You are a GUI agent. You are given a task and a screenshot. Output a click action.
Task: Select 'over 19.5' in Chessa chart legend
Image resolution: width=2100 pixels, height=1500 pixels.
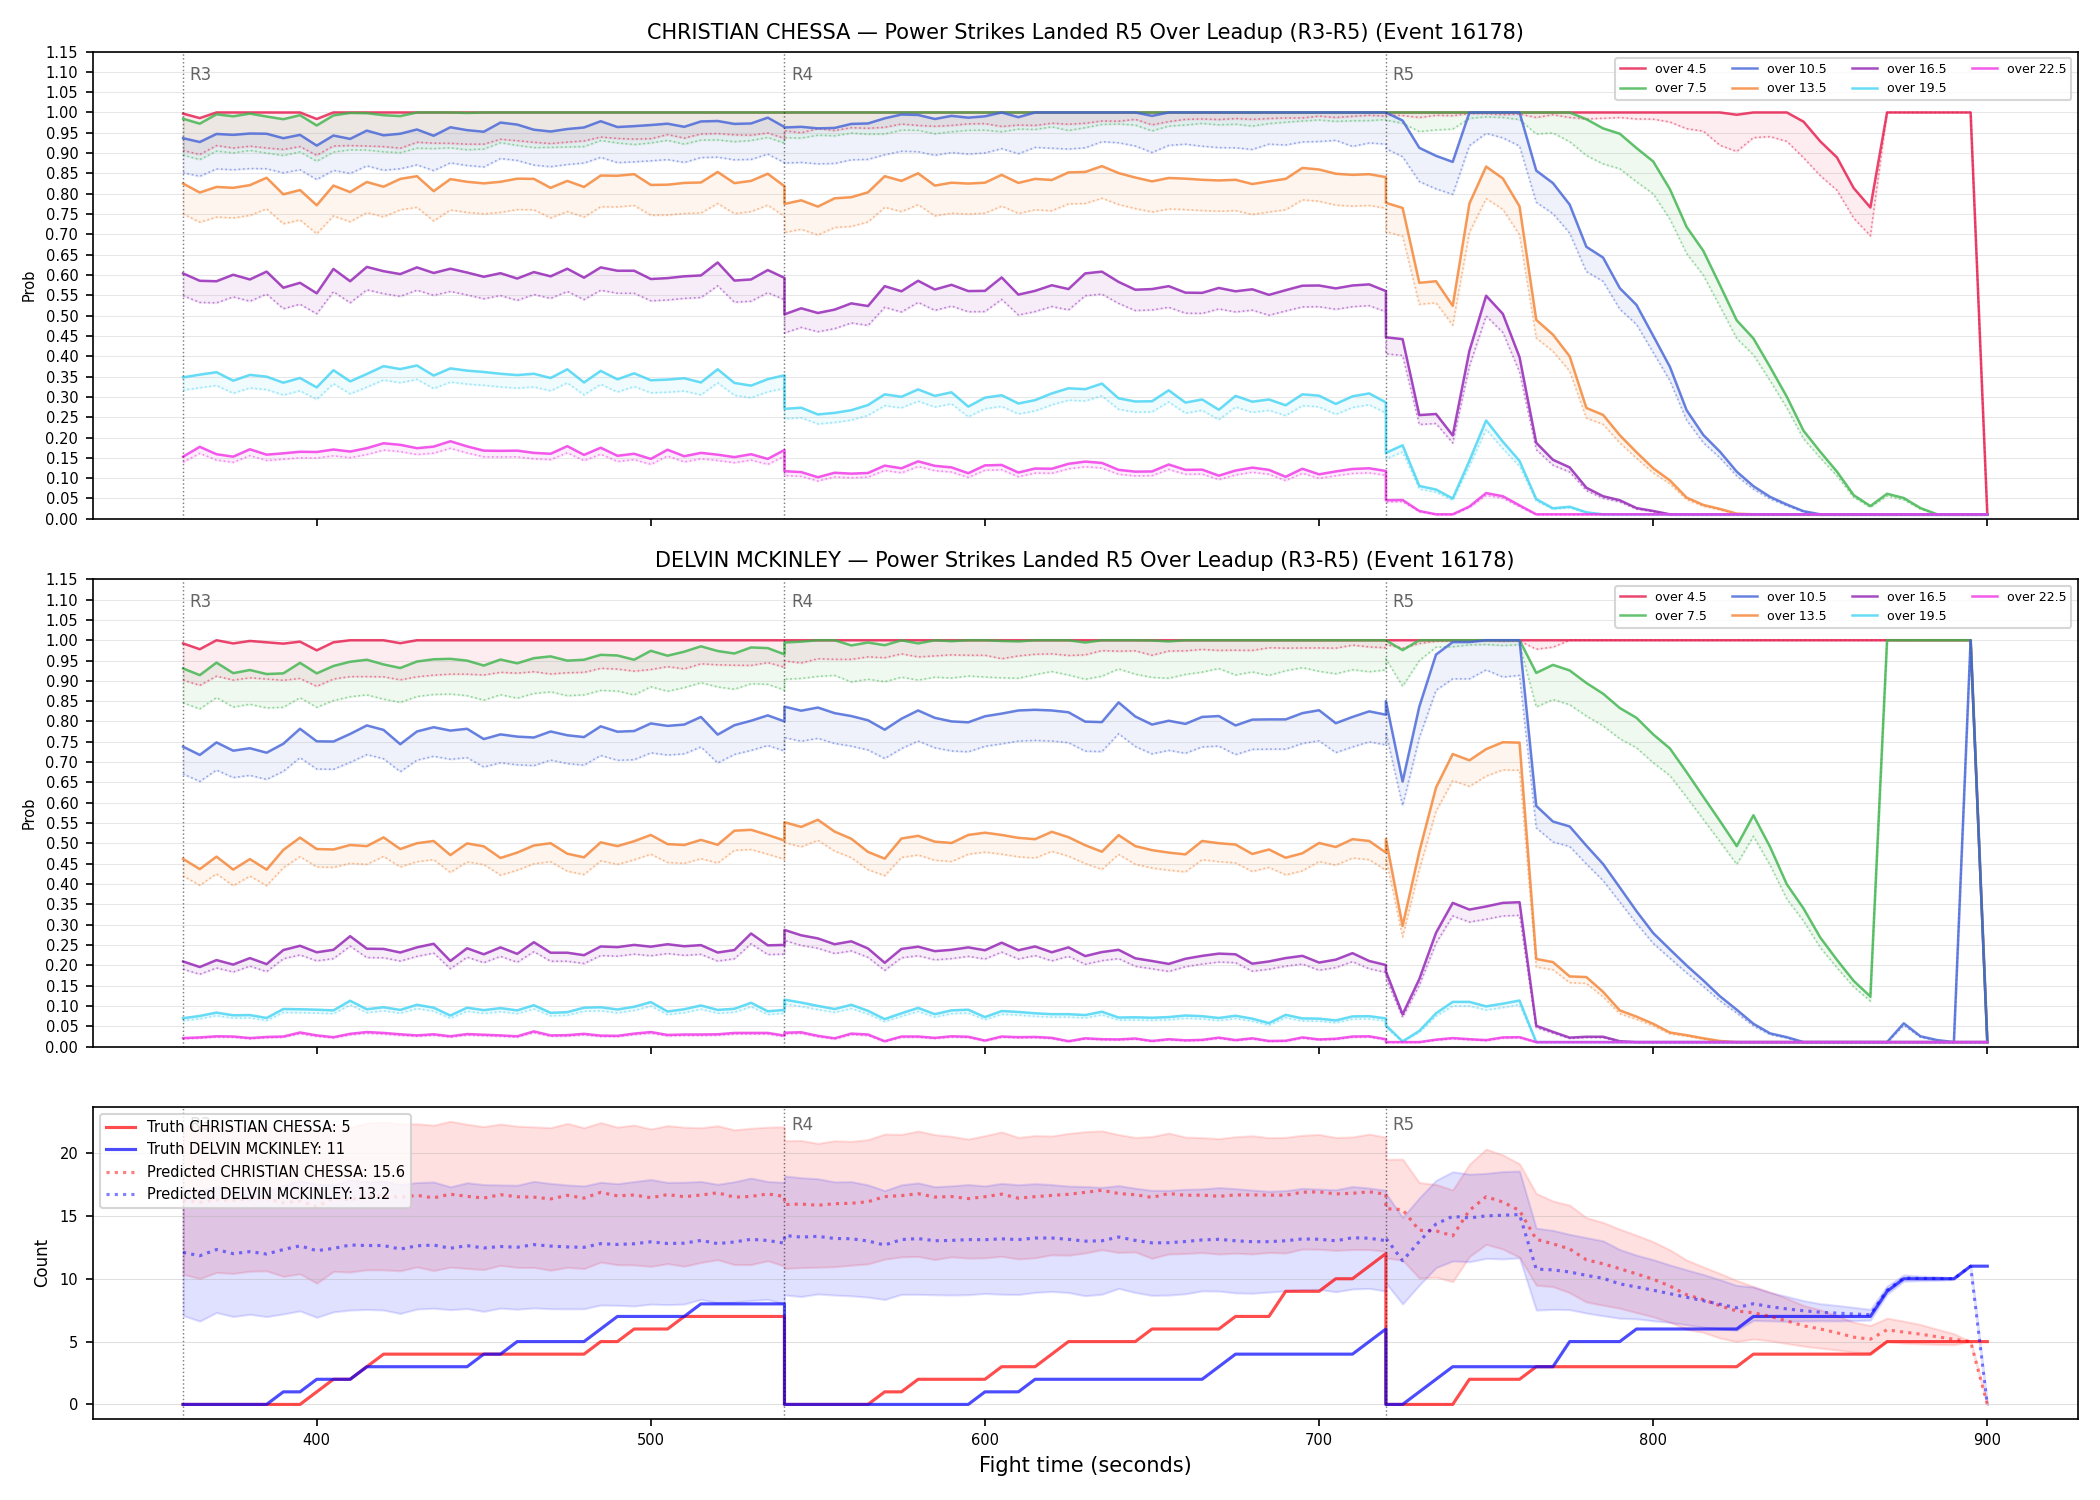(x=1899, y=88)
